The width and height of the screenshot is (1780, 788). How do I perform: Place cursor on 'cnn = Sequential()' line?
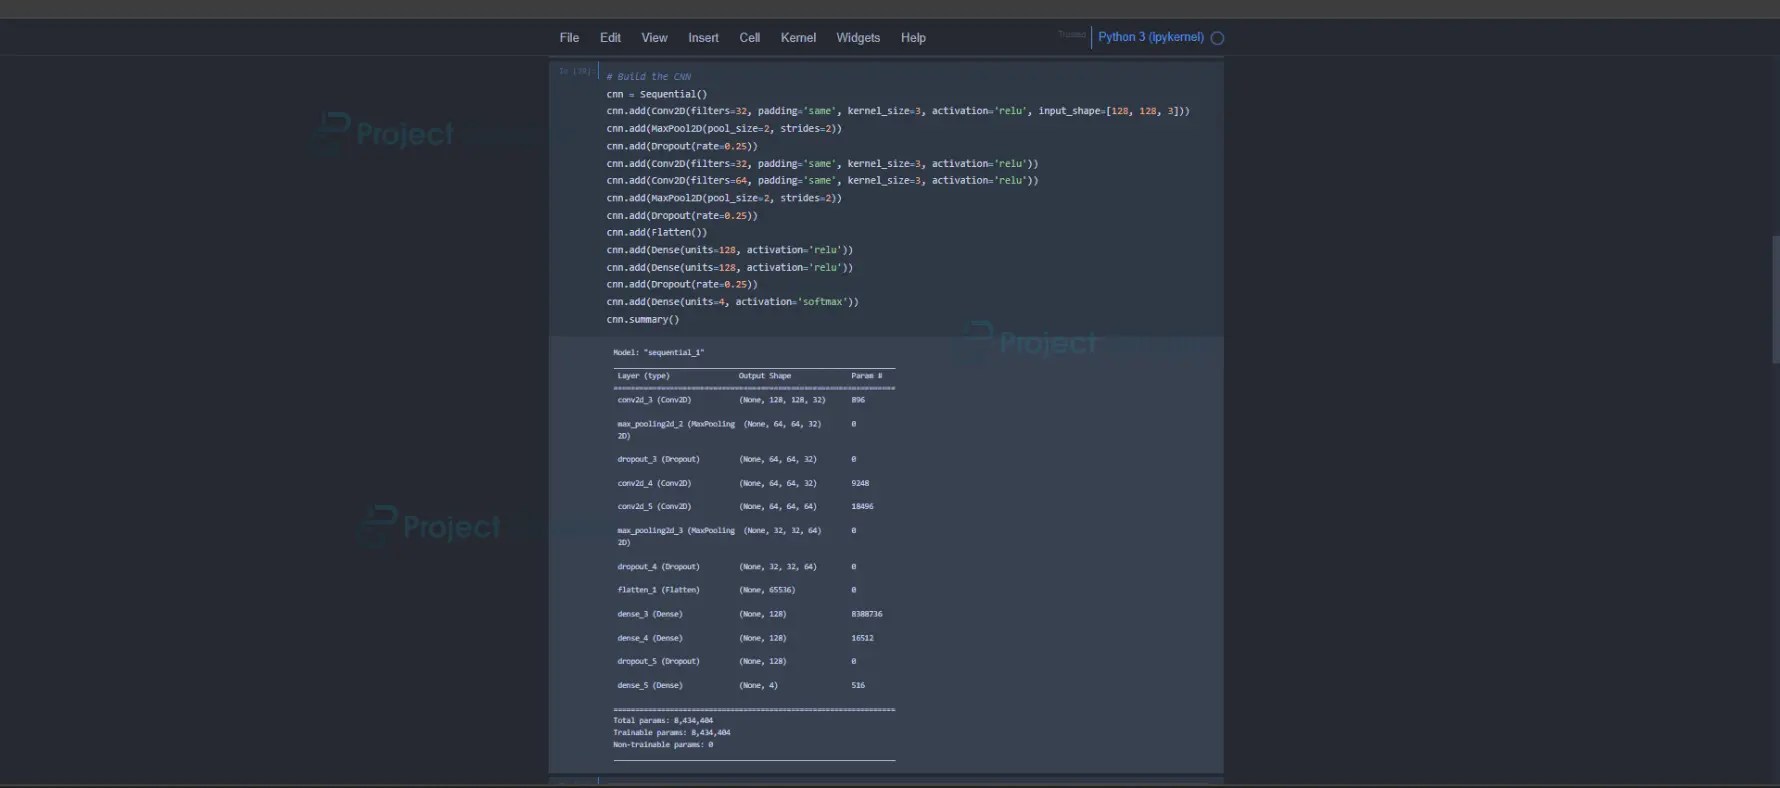[656, 94]
